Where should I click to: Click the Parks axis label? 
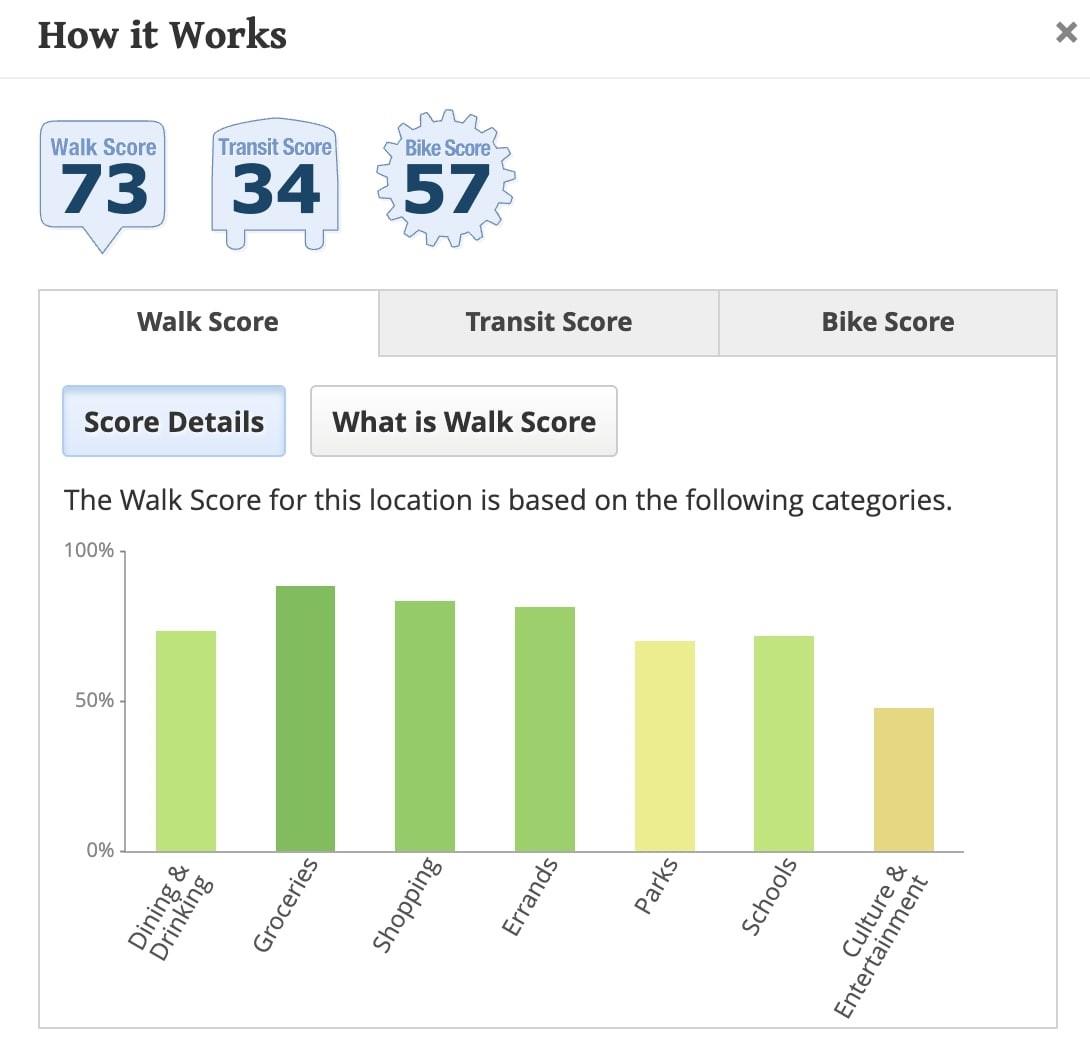tap(656, 885)
